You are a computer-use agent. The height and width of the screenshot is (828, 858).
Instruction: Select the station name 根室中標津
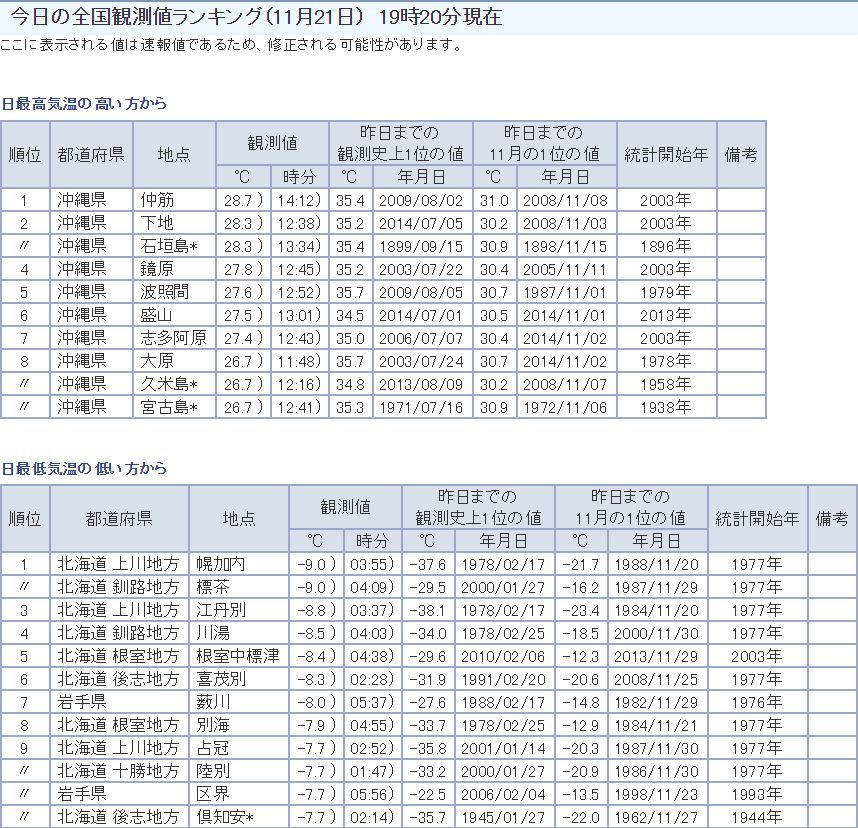237,656
